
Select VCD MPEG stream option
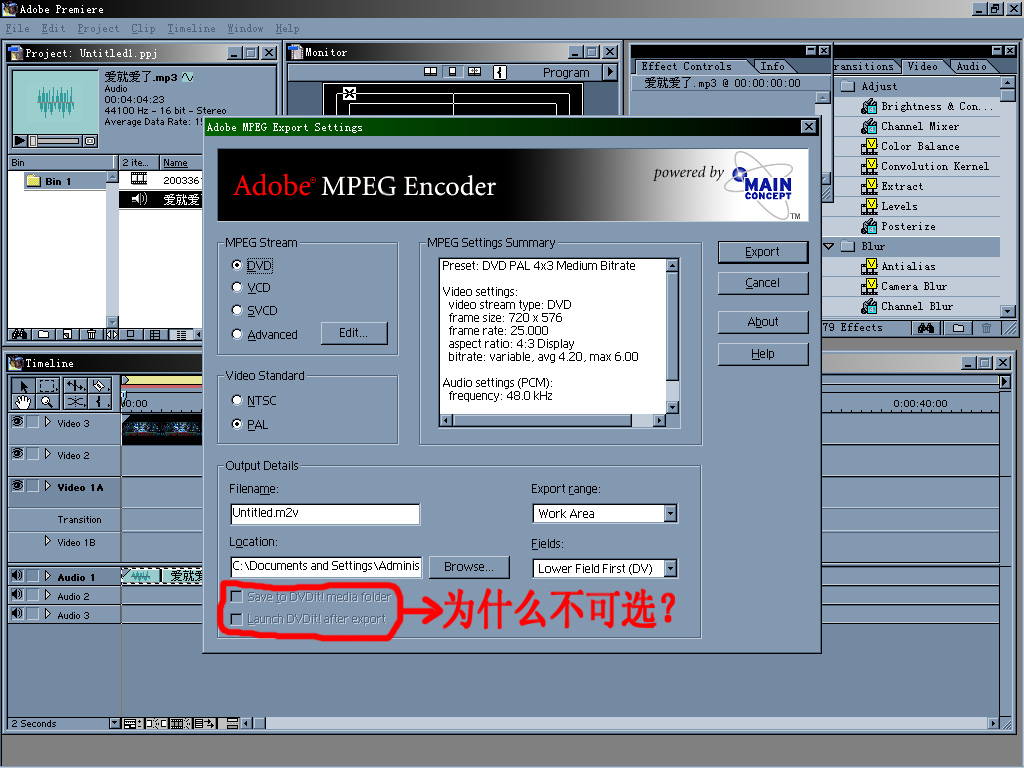(237, 287)
